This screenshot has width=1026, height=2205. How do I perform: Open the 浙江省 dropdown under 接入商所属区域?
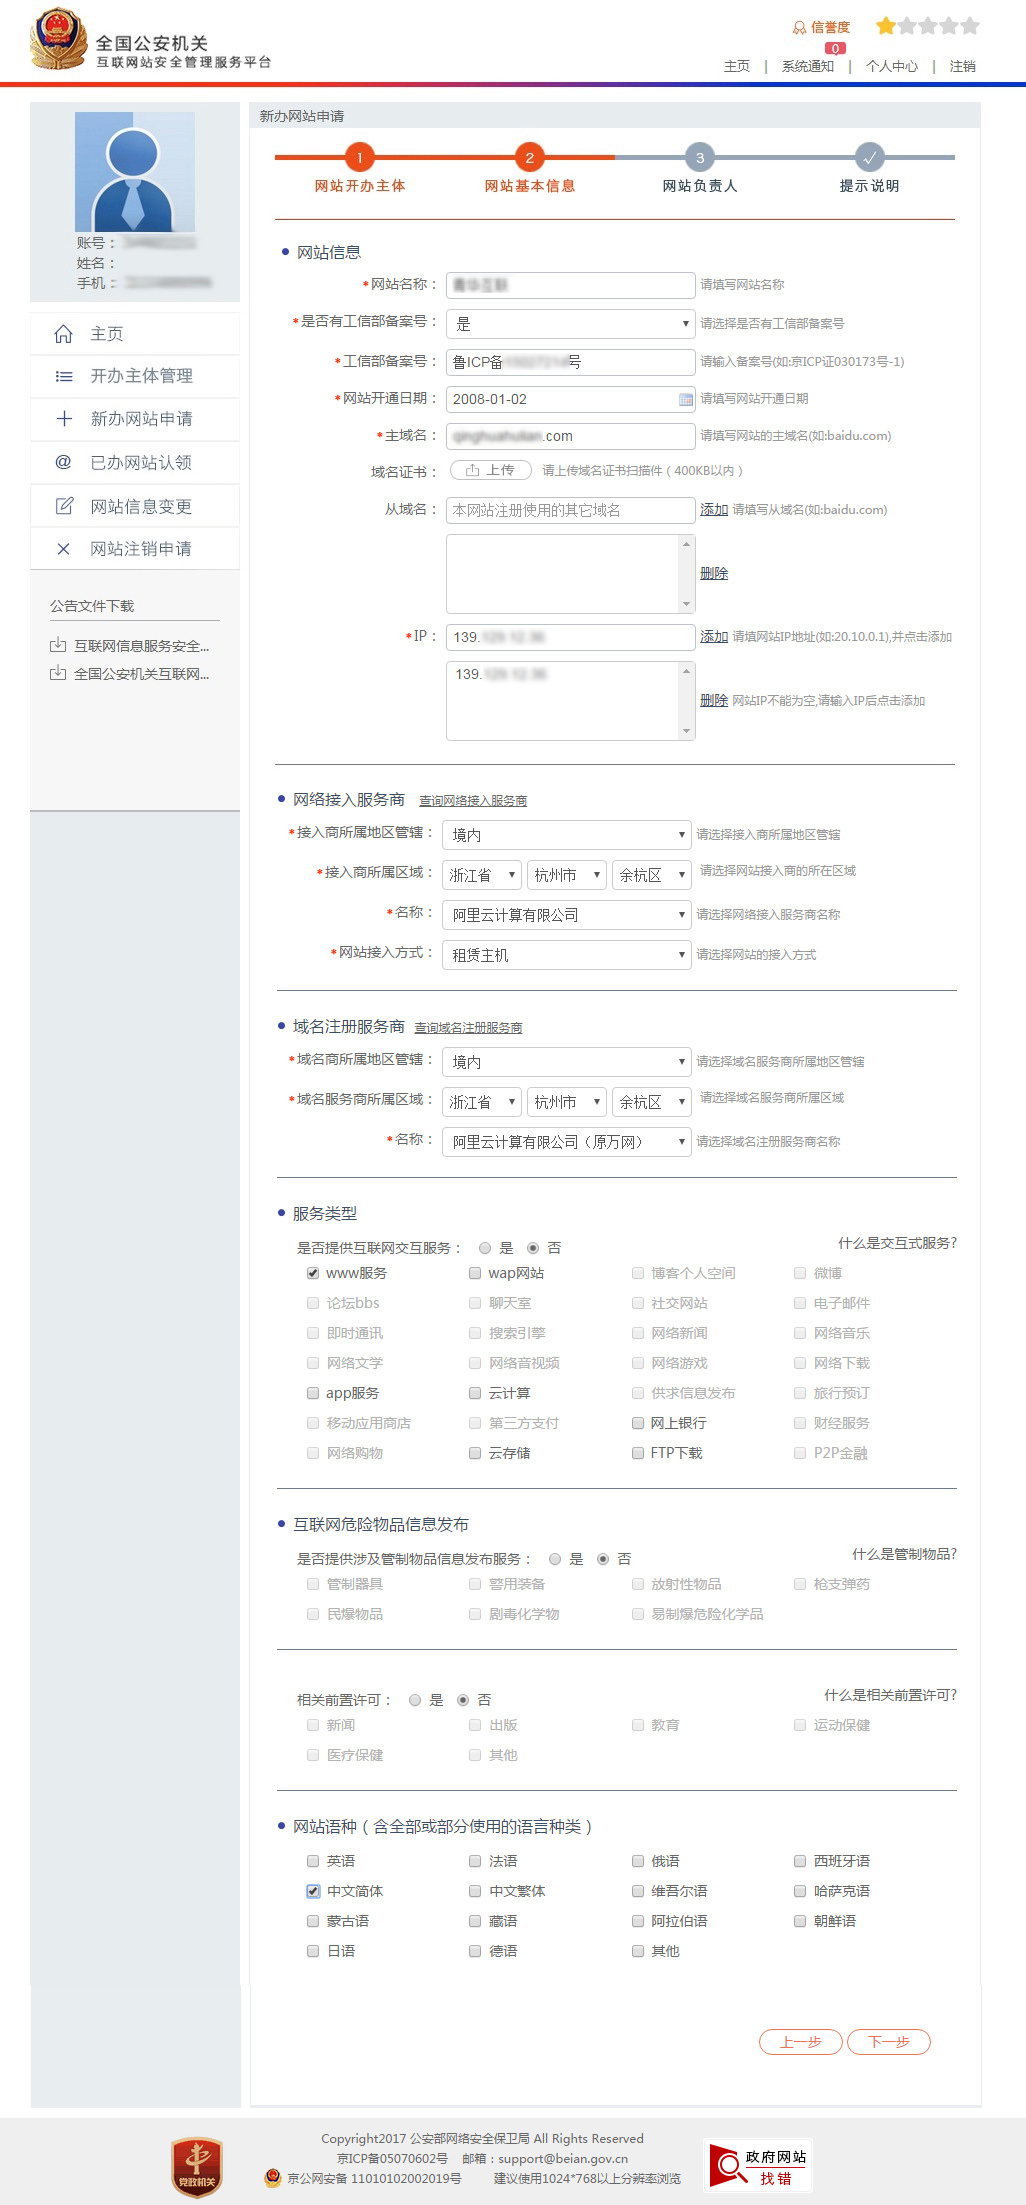tap(482, 875)
